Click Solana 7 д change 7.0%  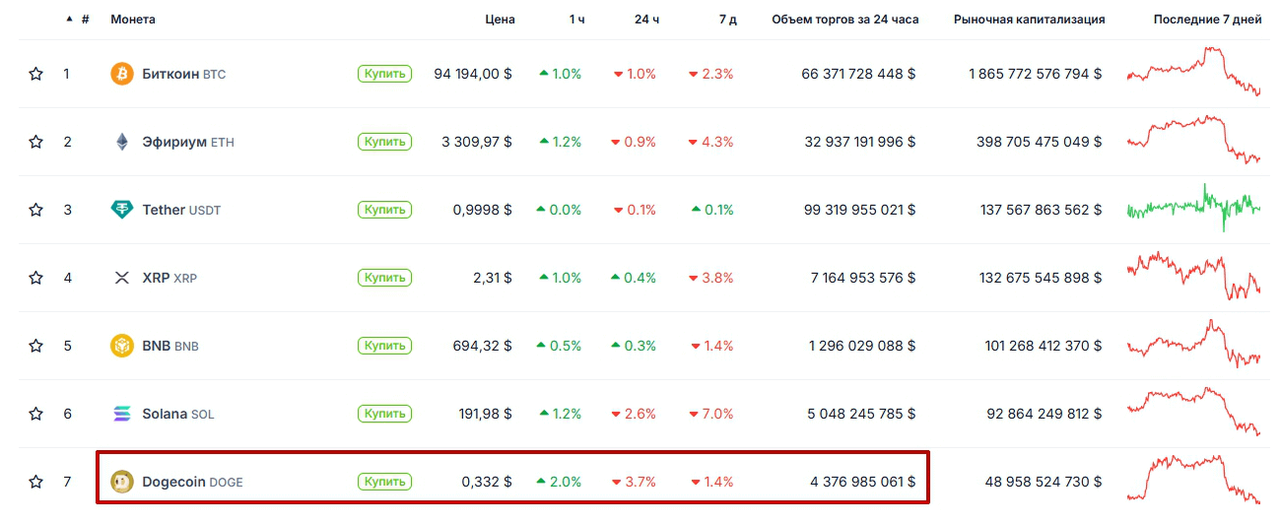point(711,414)
